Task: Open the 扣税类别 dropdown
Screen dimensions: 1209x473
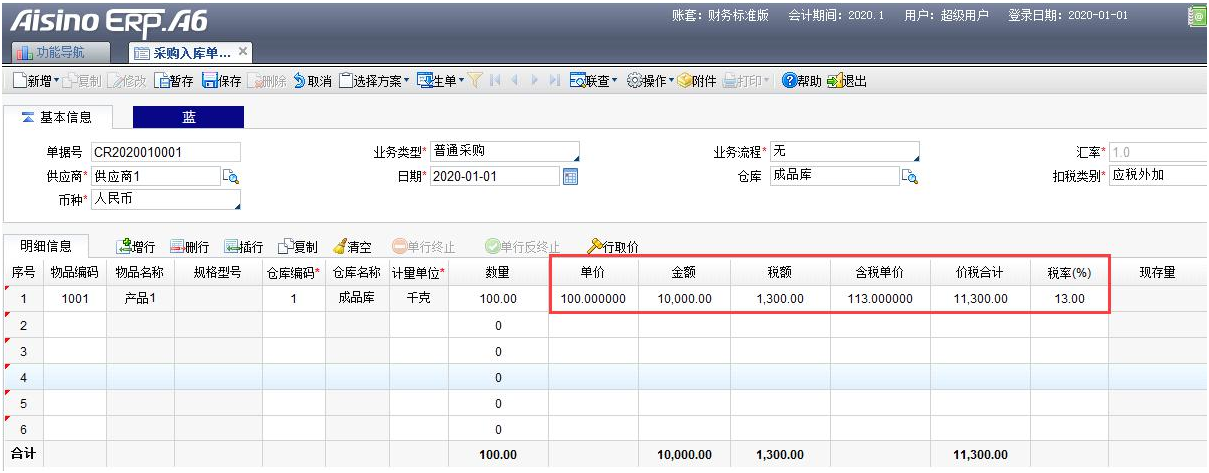Action: pyautogui.click(x=1158, y=176)
